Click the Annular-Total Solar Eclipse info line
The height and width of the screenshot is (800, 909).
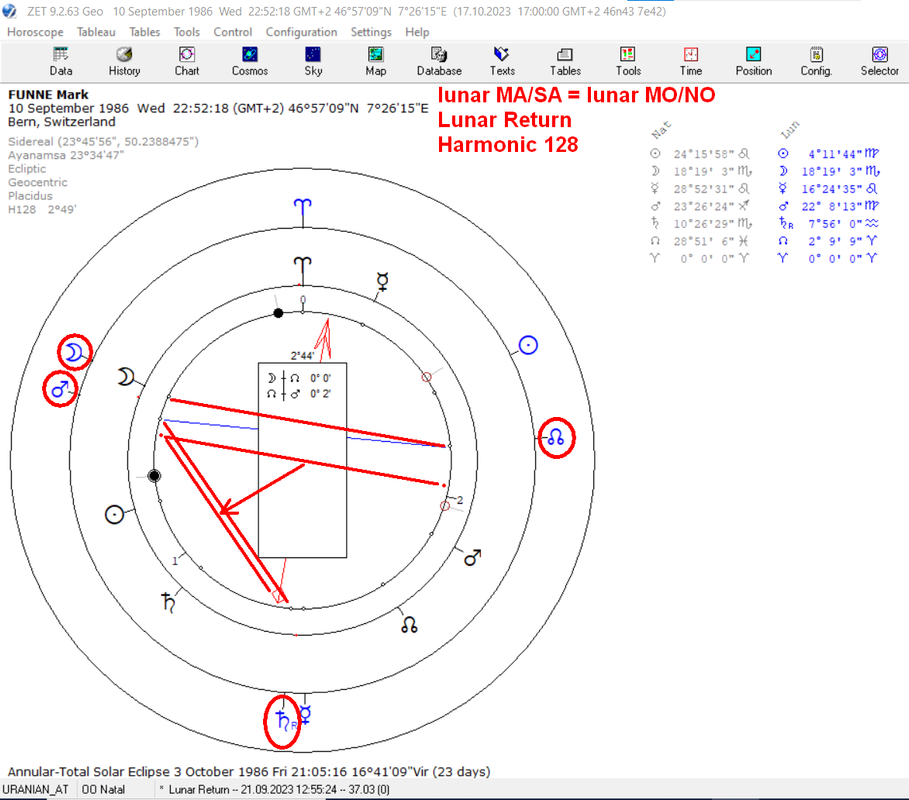coord(249,772)
